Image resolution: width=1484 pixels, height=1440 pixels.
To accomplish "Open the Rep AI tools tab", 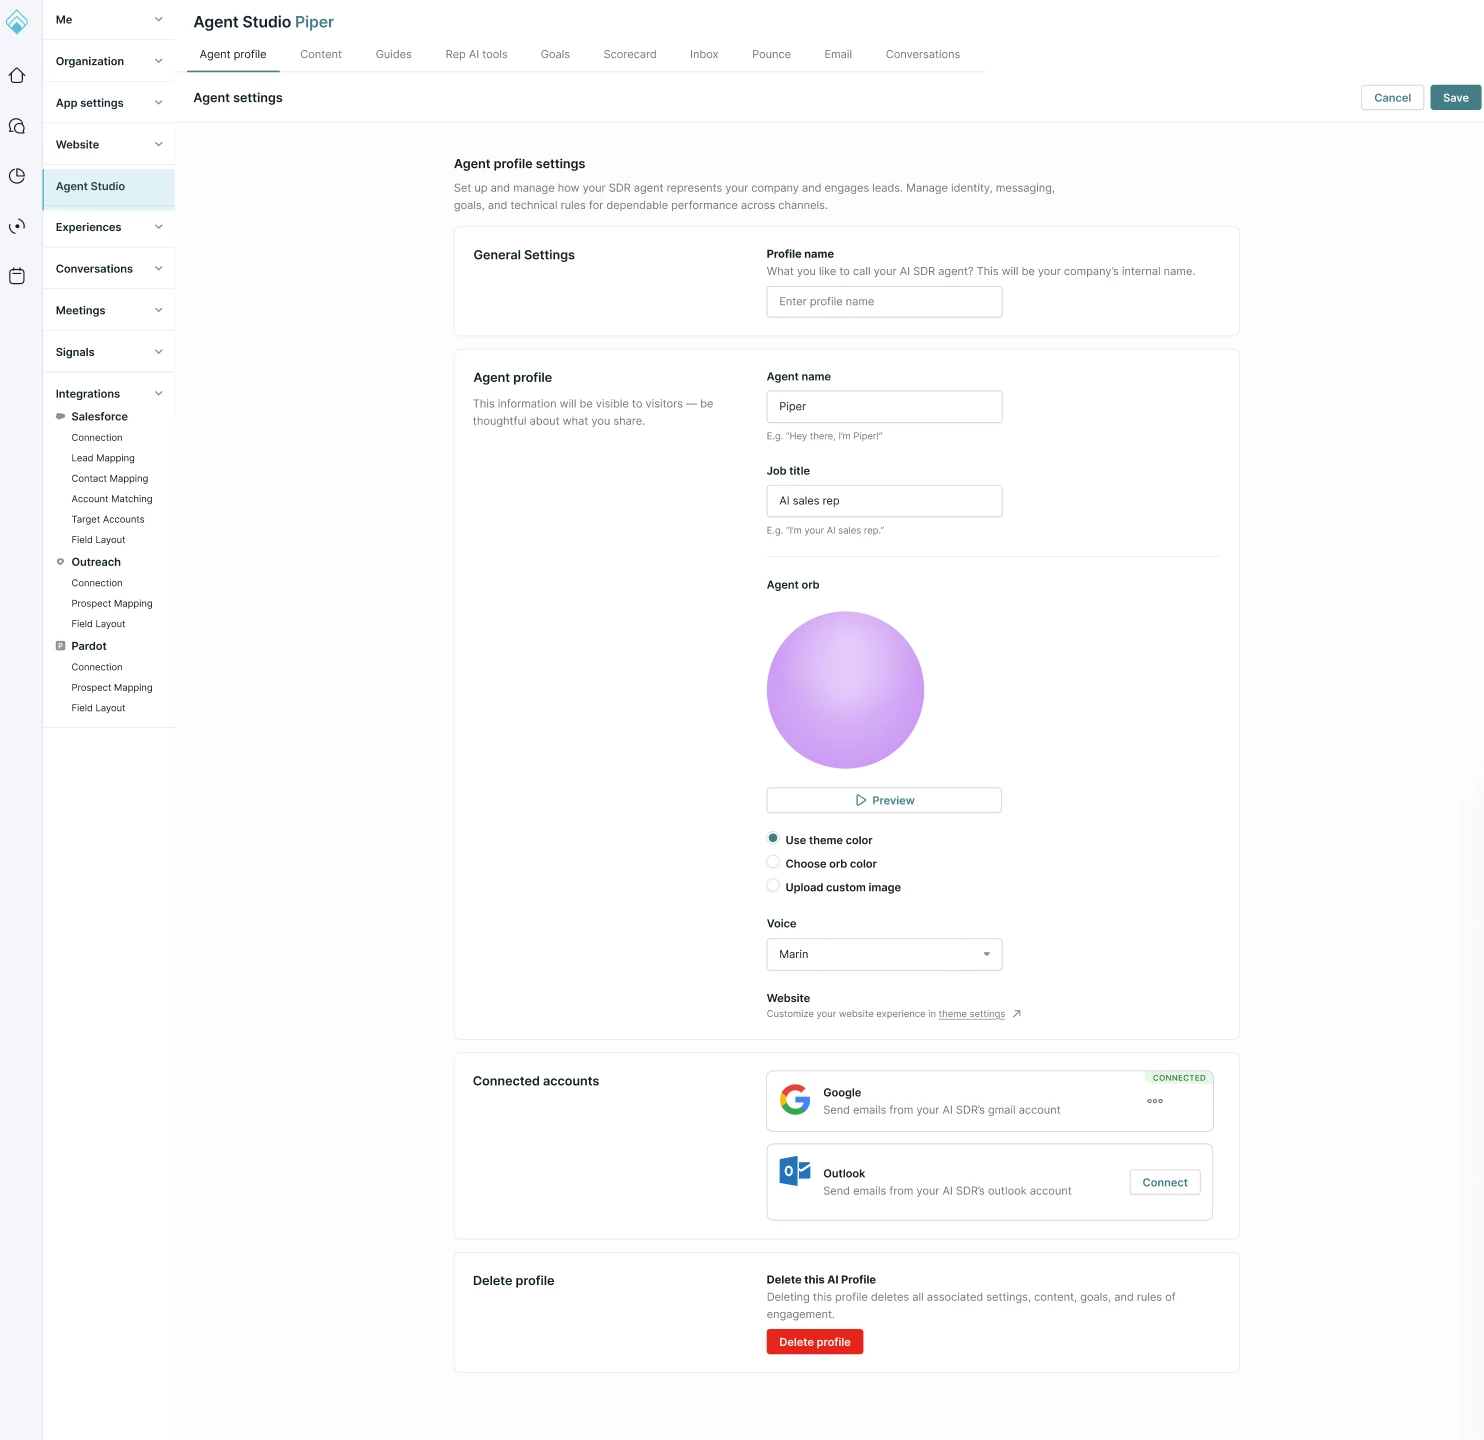I will click(477, 54).
